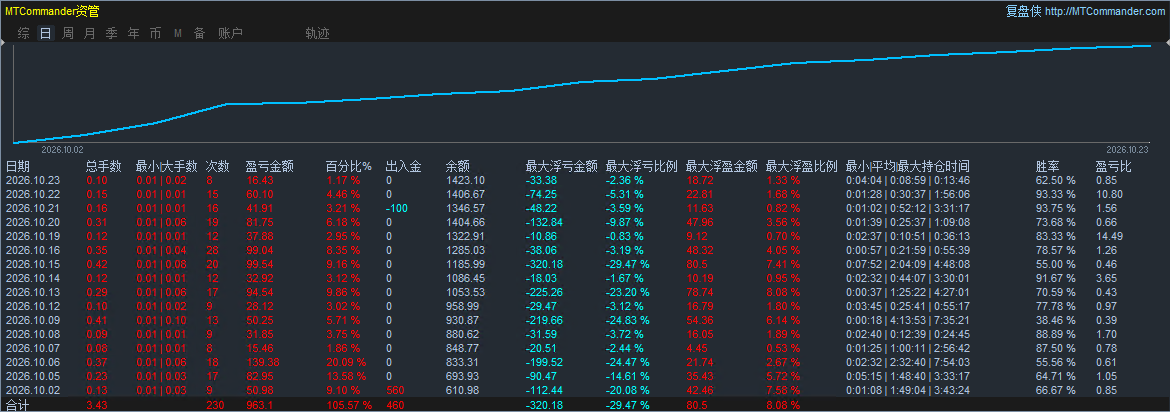This screenshot has width=1170, height=412.
Task: Sort by the 日期 column header
Action: pos(18,166)
